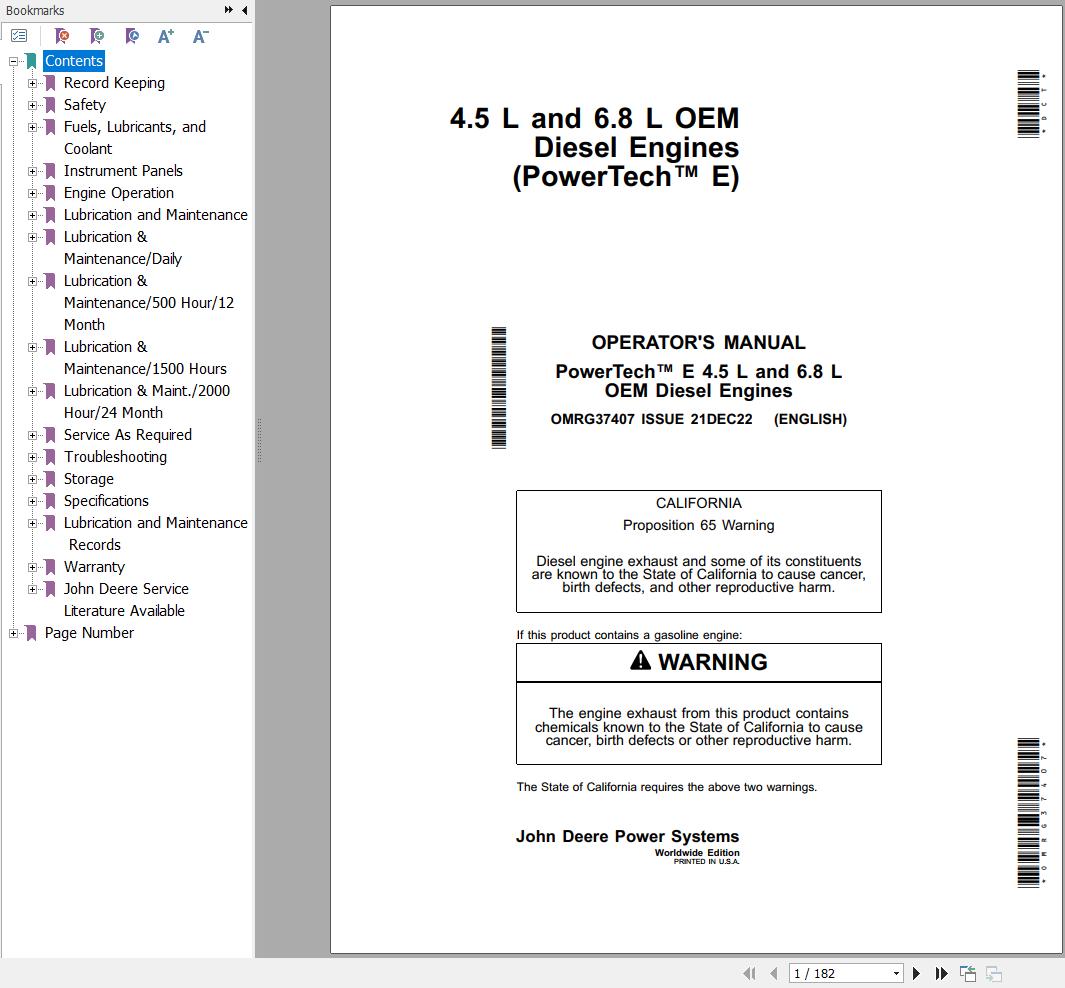Screen dimensions: 1065x988
Task: Go to the next page arrow
Action: (916, 973)
